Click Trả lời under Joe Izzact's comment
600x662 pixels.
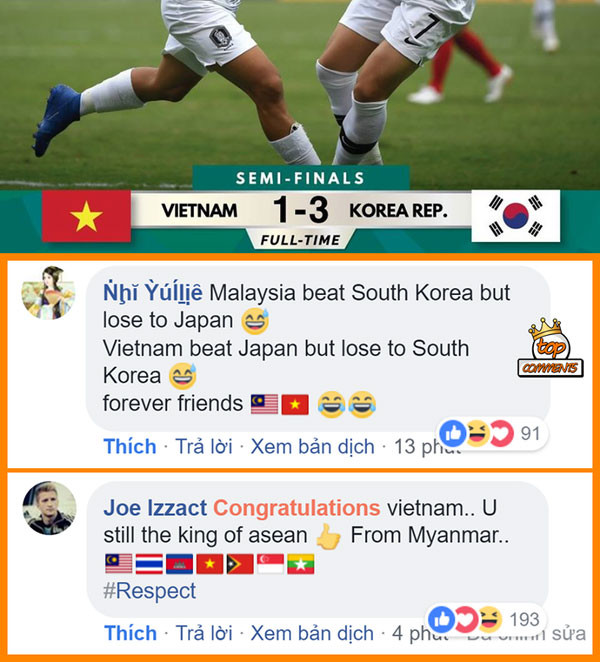[x=204, y=633]
